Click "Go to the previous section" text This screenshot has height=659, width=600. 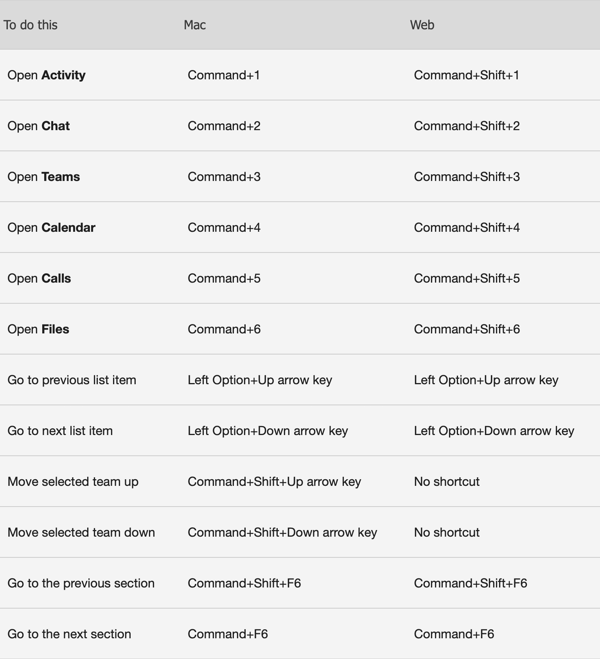[81, 584]
